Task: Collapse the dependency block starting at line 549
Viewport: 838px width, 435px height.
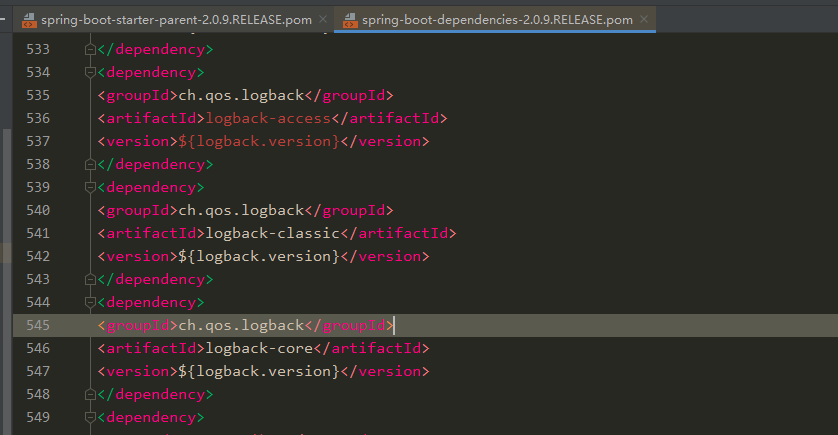Action: coord(90,417)
